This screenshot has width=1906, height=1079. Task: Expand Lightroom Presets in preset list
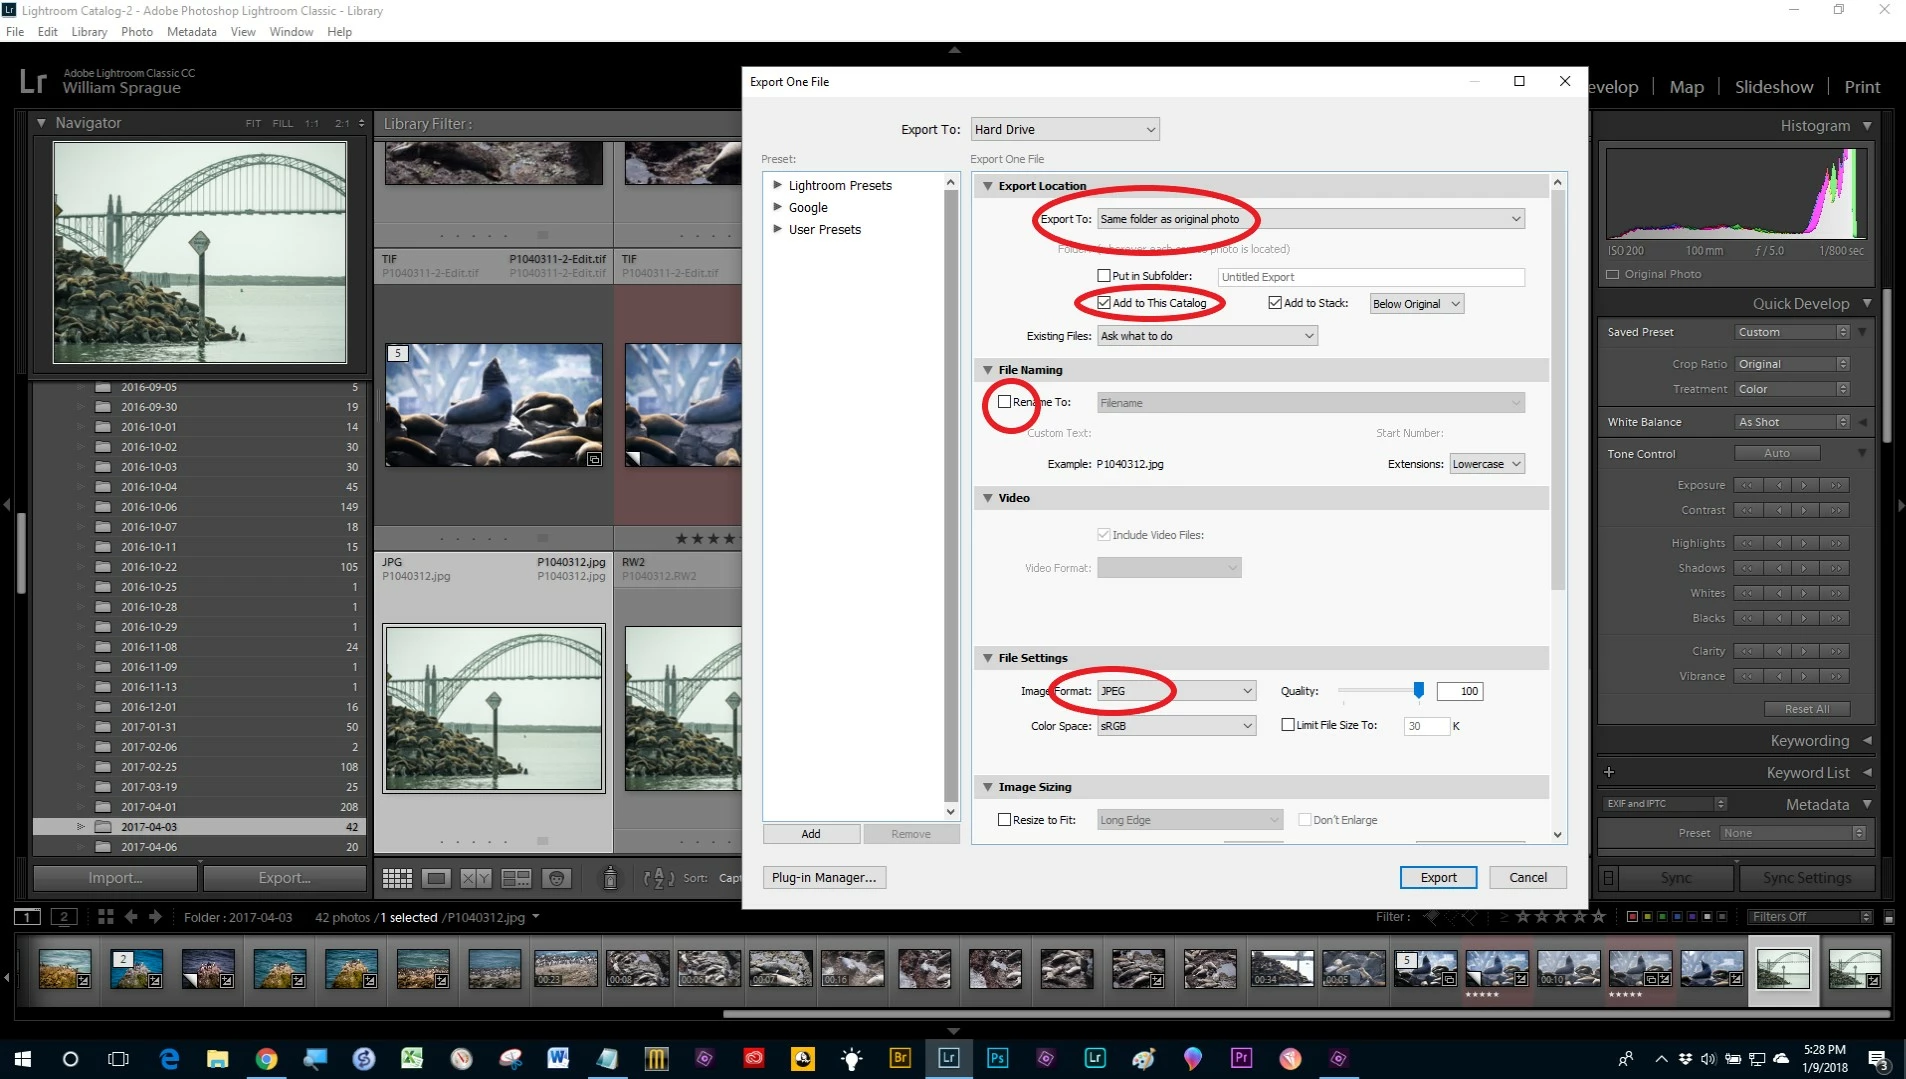pyautogui.click(x=777, y=185)
